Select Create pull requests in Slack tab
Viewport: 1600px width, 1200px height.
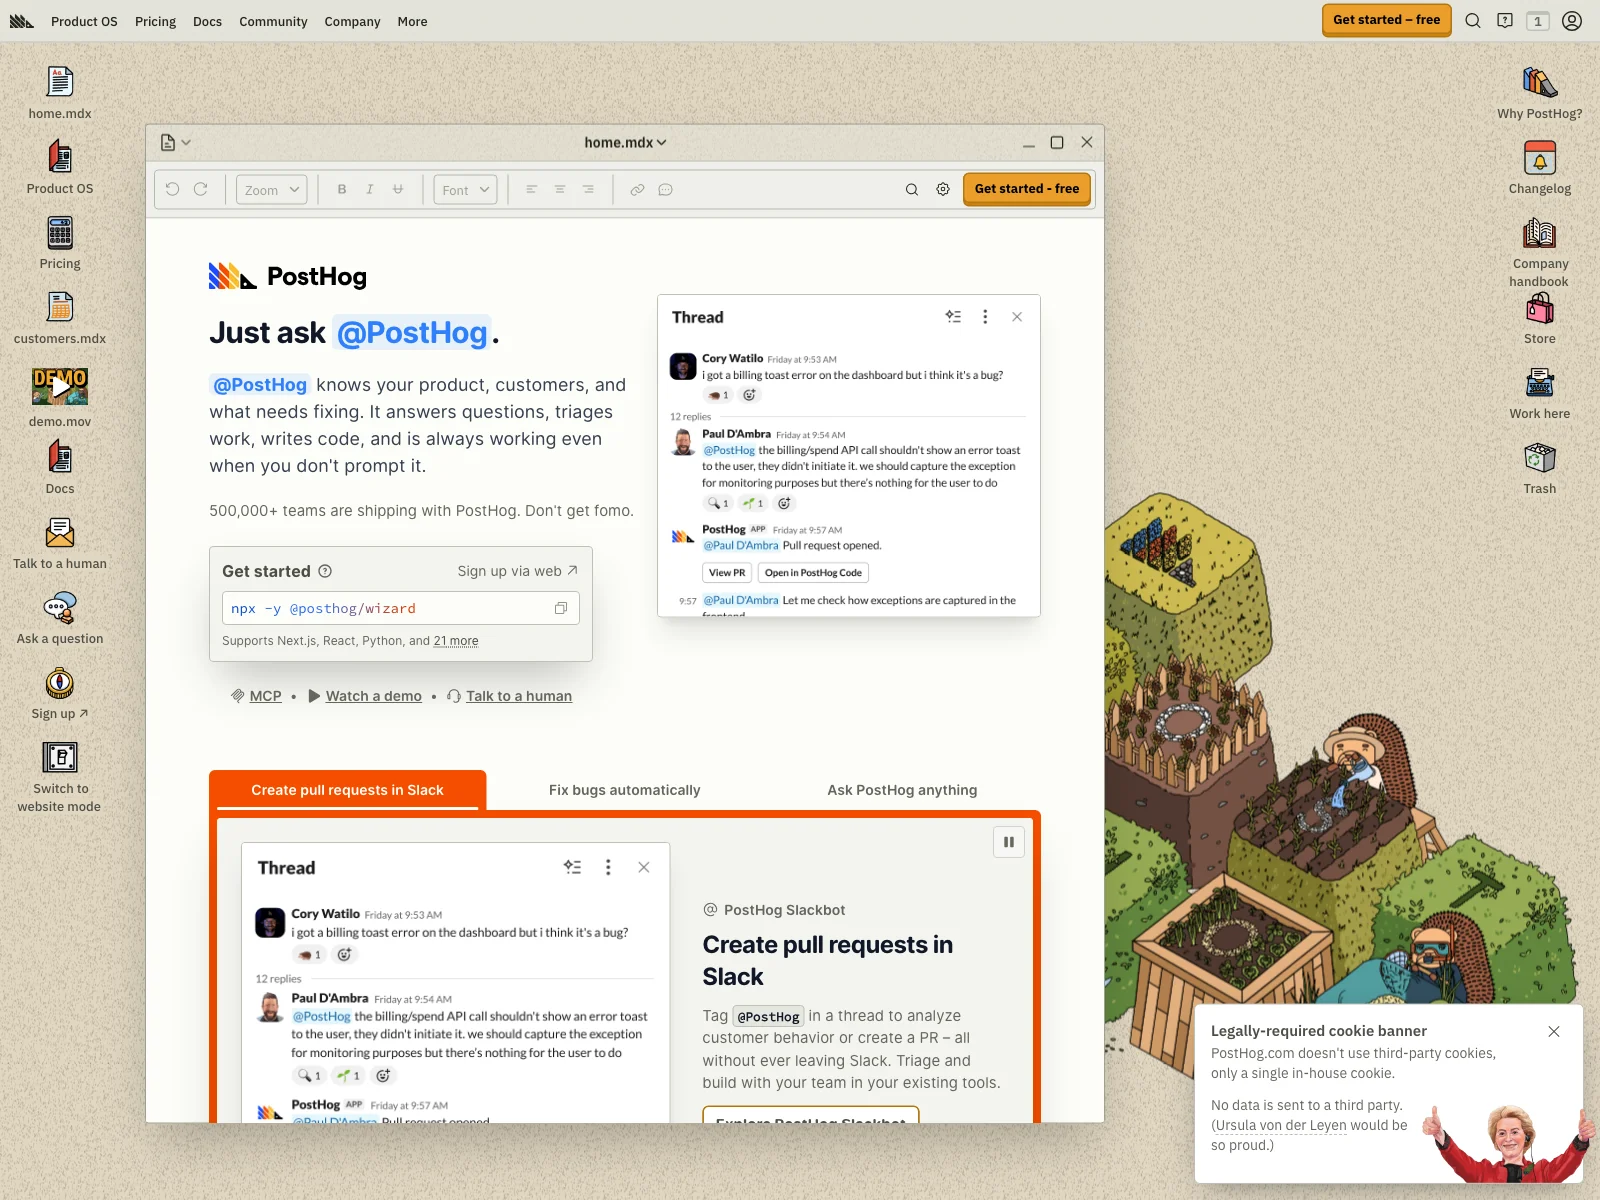[x=347, y=790]
